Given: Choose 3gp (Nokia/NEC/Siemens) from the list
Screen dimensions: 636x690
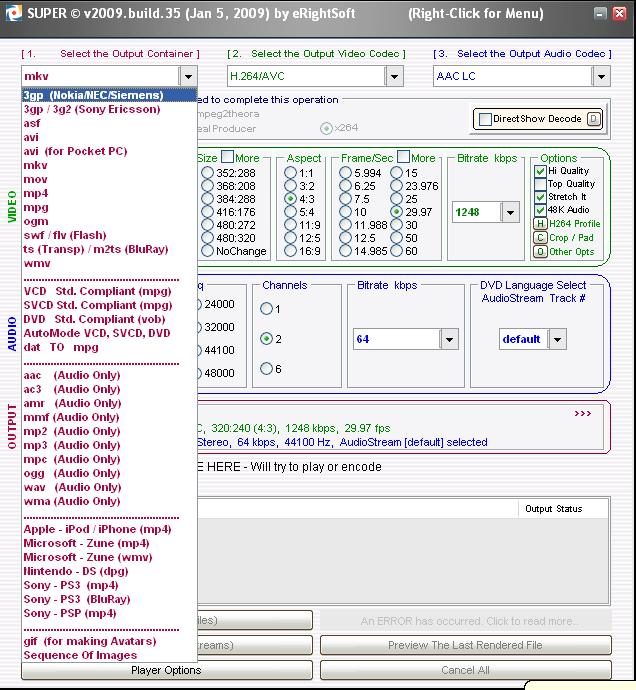Looking at the screenshot, I should [x=109, y=95].
